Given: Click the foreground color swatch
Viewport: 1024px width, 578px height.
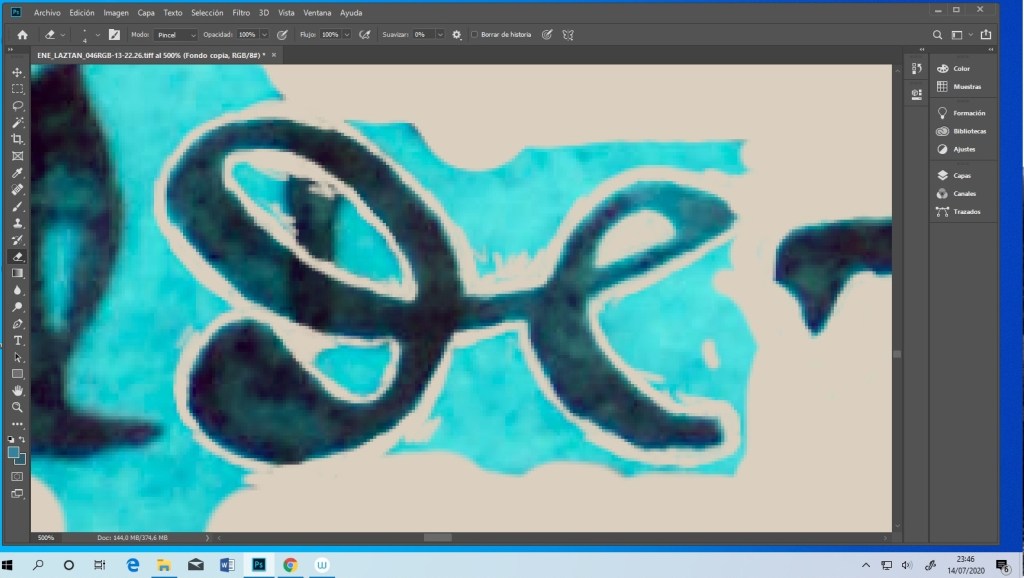Looking at the screenshot, I should [14, 452].
